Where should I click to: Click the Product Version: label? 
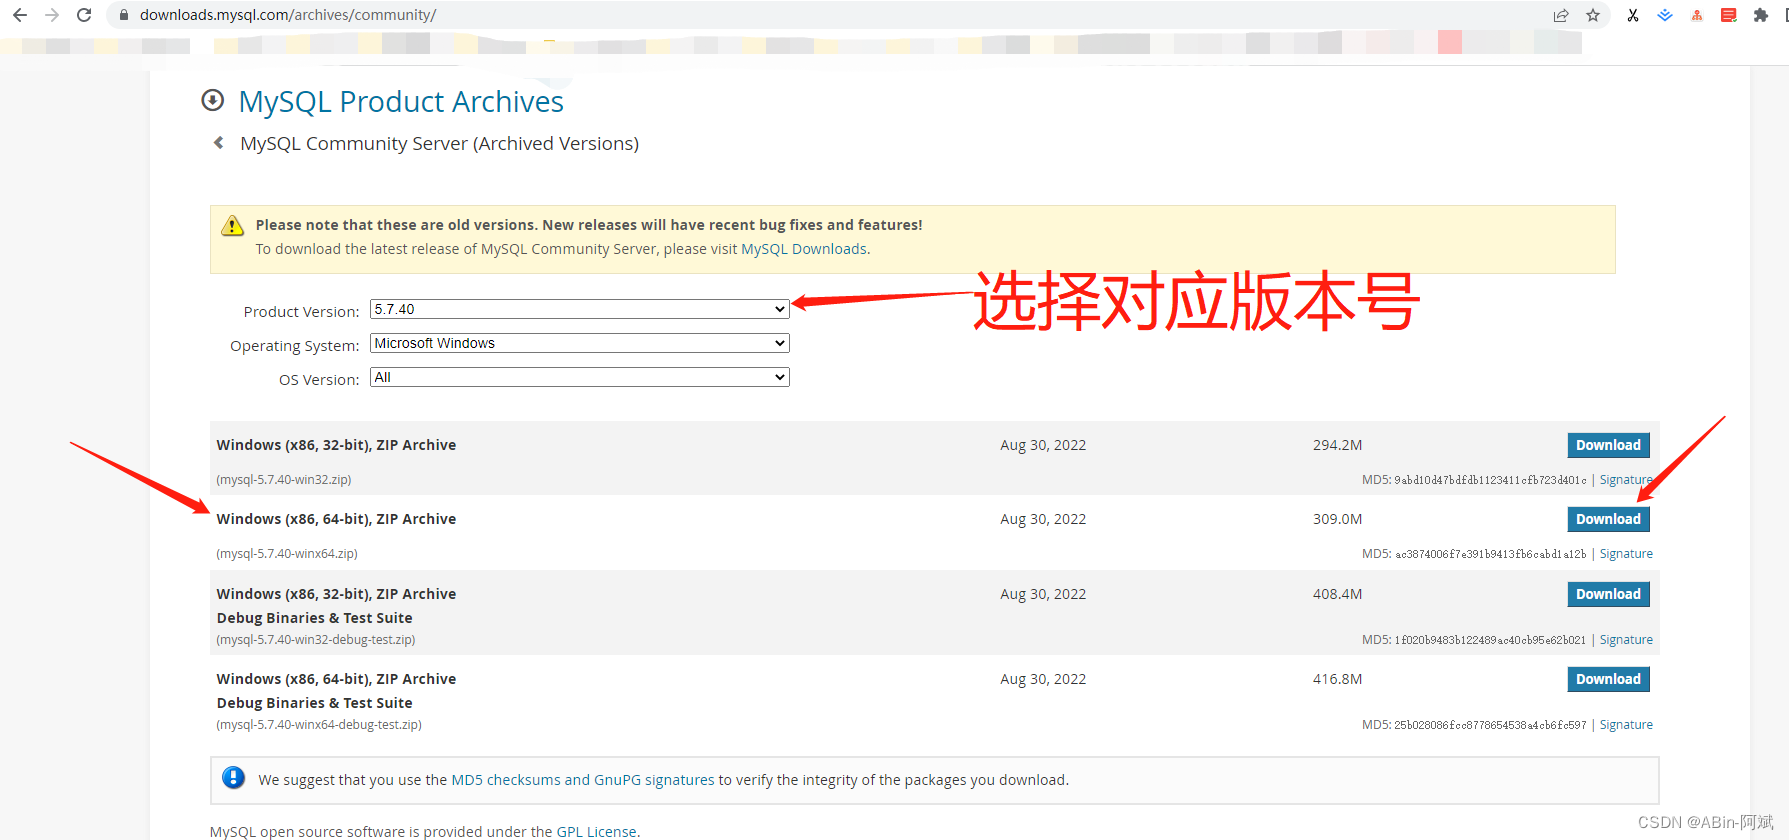pos(301,312)
